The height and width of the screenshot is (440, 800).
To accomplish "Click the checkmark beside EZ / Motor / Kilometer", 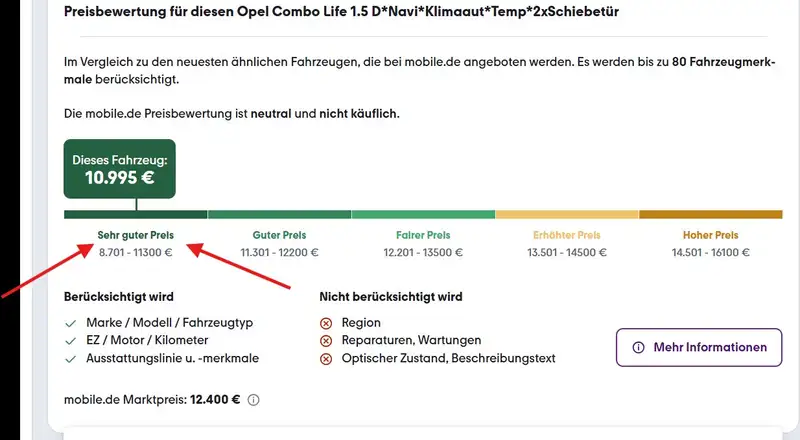I will [70, 341].
